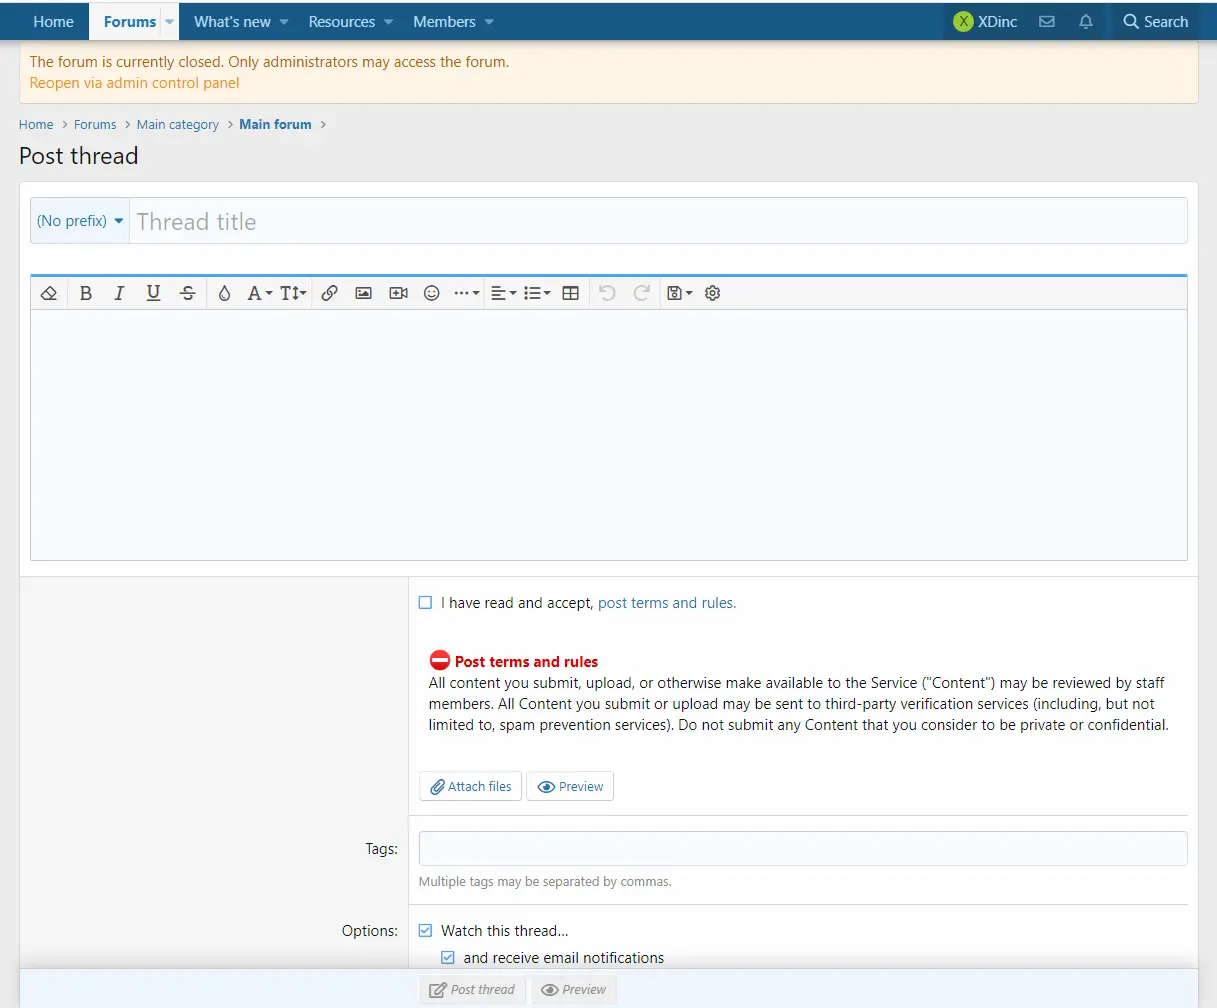
Task: Click the Preview button in bottom bar
Action: point(573,989)
